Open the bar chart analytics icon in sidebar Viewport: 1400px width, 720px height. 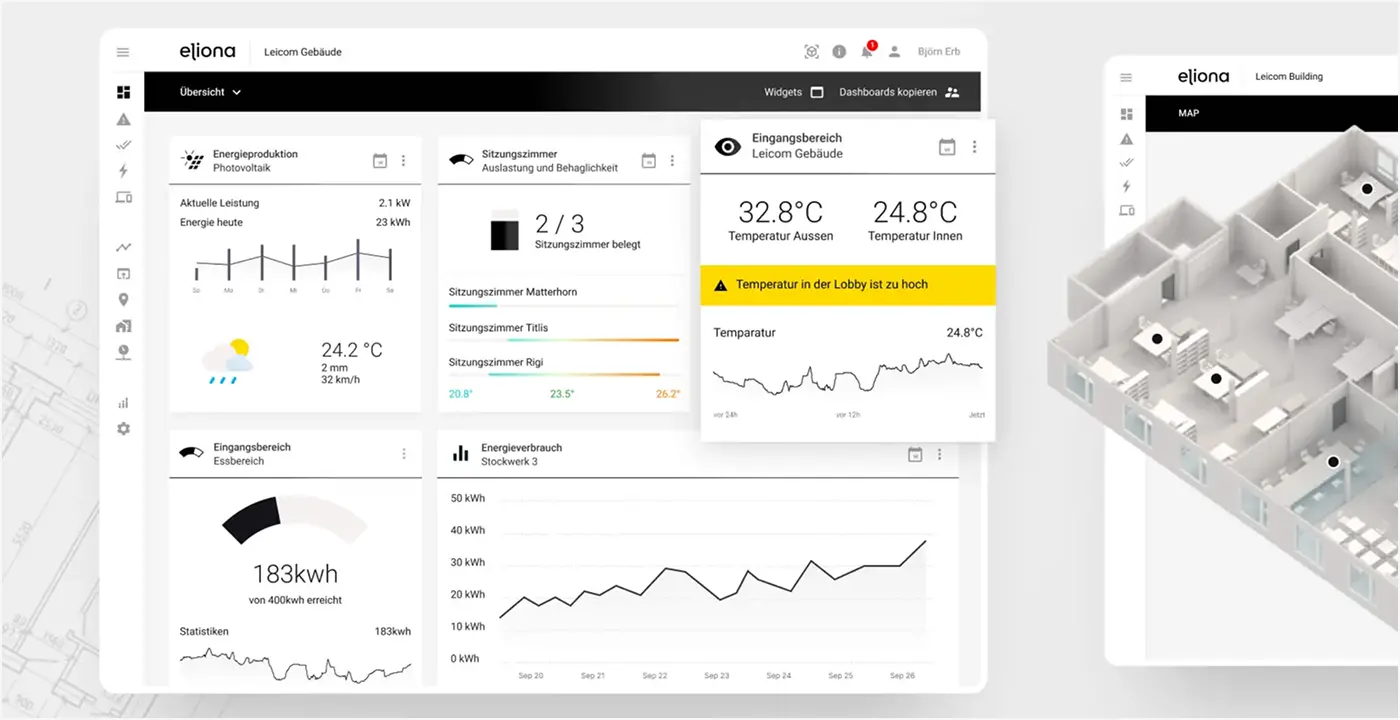coord(123,403)
